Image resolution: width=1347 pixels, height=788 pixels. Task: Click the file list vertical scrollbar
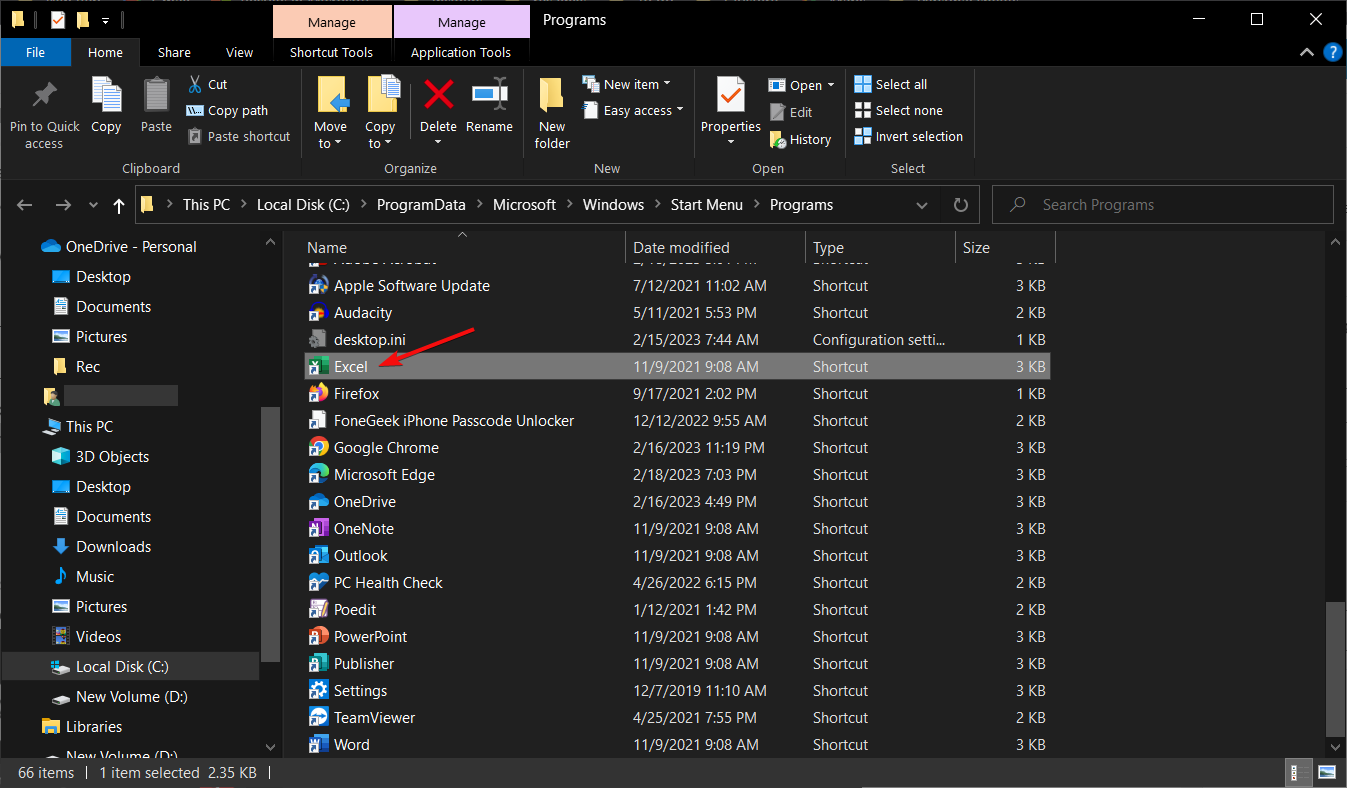point(1334,668)
